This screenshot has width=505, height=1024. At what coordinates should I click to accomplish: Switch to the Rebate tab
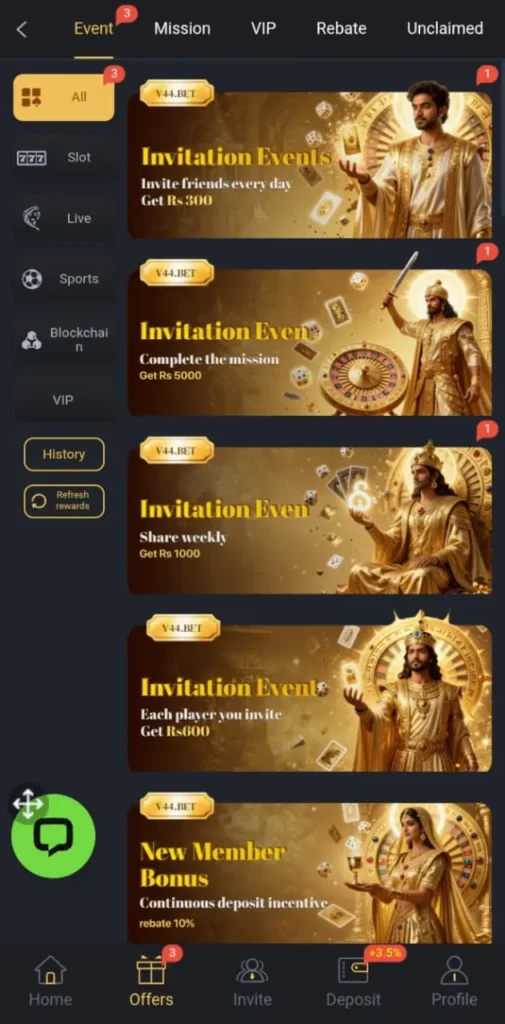click(x=341, y=29)
